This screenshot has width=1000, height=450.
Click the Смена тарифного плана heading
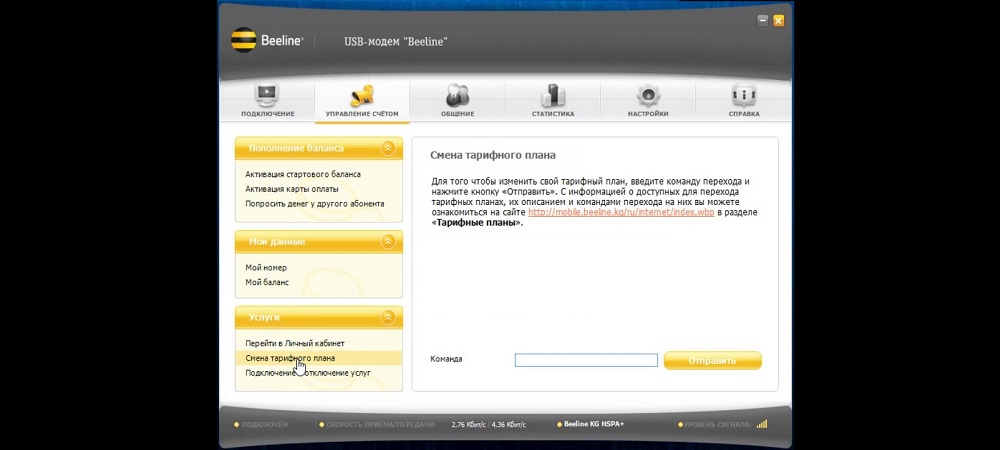coord(493,155)
